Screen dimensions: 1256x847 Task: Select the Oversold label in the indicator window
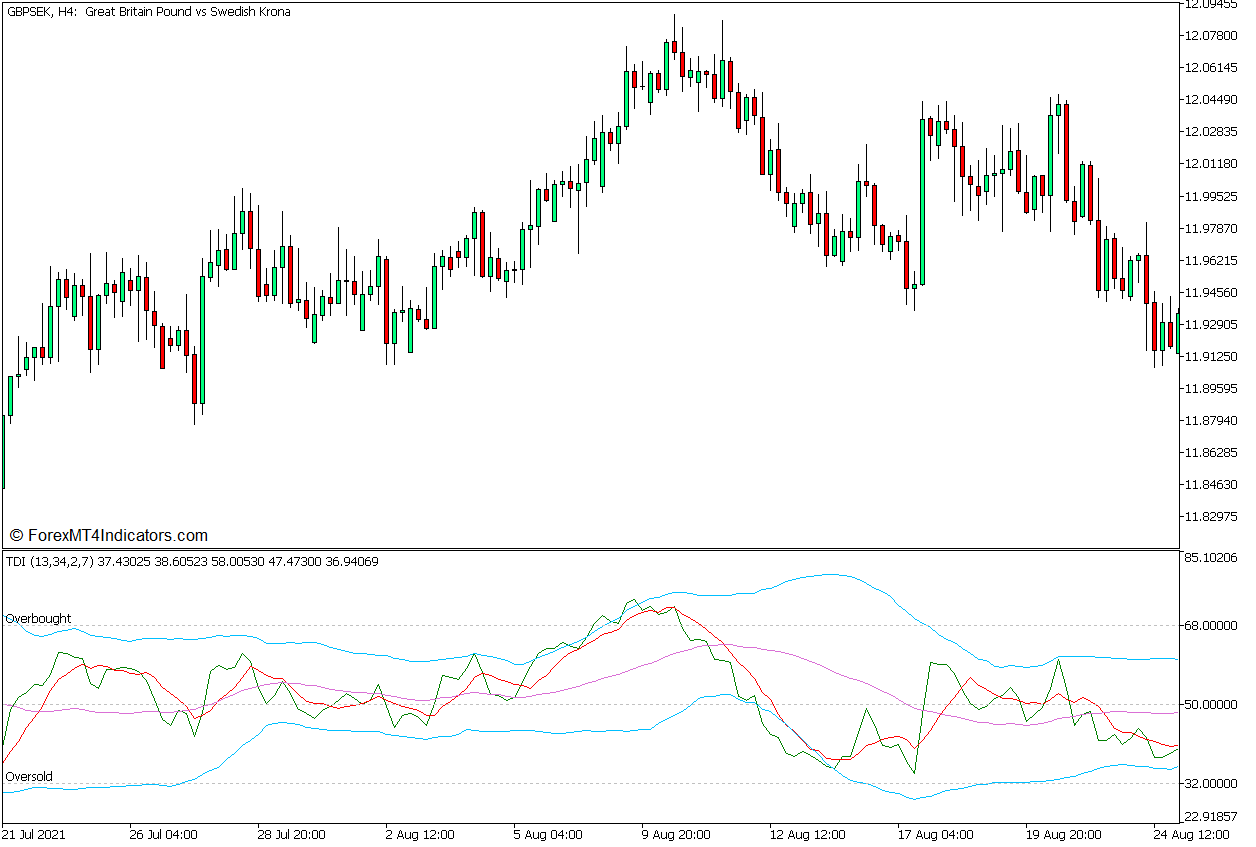[x=28, y=777]
